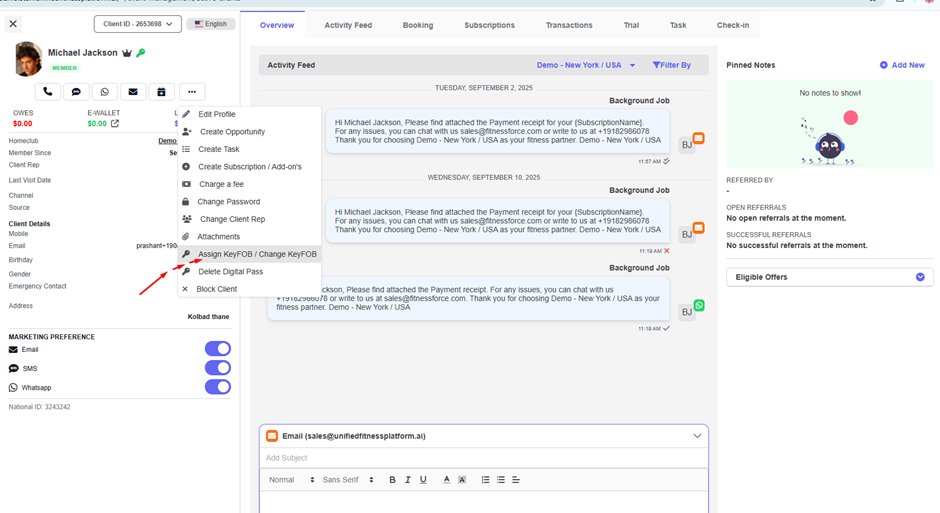Screen dimensions: 940x513
Task: Open the Normal paragraph style dropdown
Action: tap(291, 479)
